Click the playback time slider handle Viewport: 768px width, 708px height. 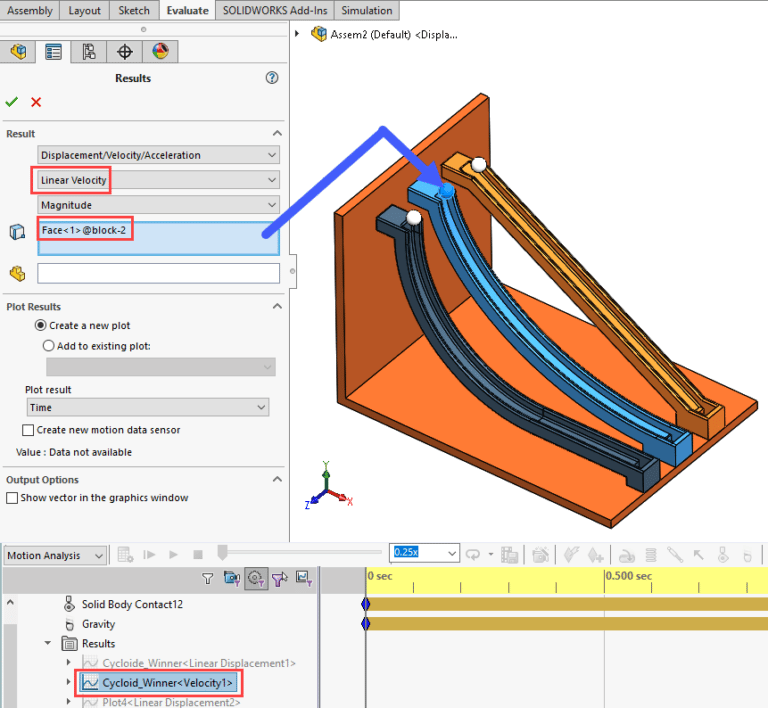(x=222, y=552)
